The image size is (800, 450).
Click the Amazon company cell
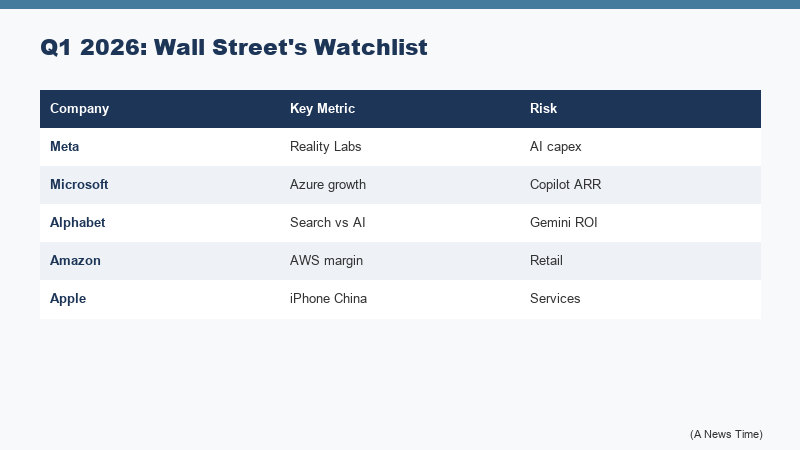tap(76, 261)
